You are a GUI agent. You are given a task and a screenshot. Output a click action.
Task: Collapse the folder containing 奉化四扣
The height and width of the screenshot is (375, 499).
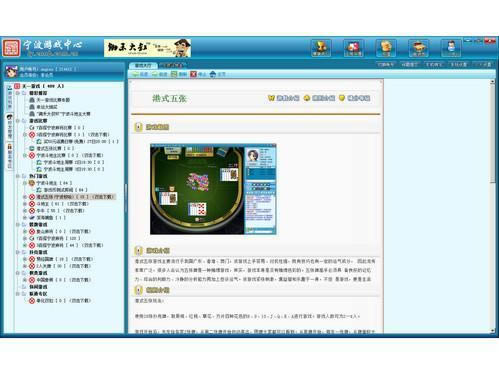(x=18, y=294)
